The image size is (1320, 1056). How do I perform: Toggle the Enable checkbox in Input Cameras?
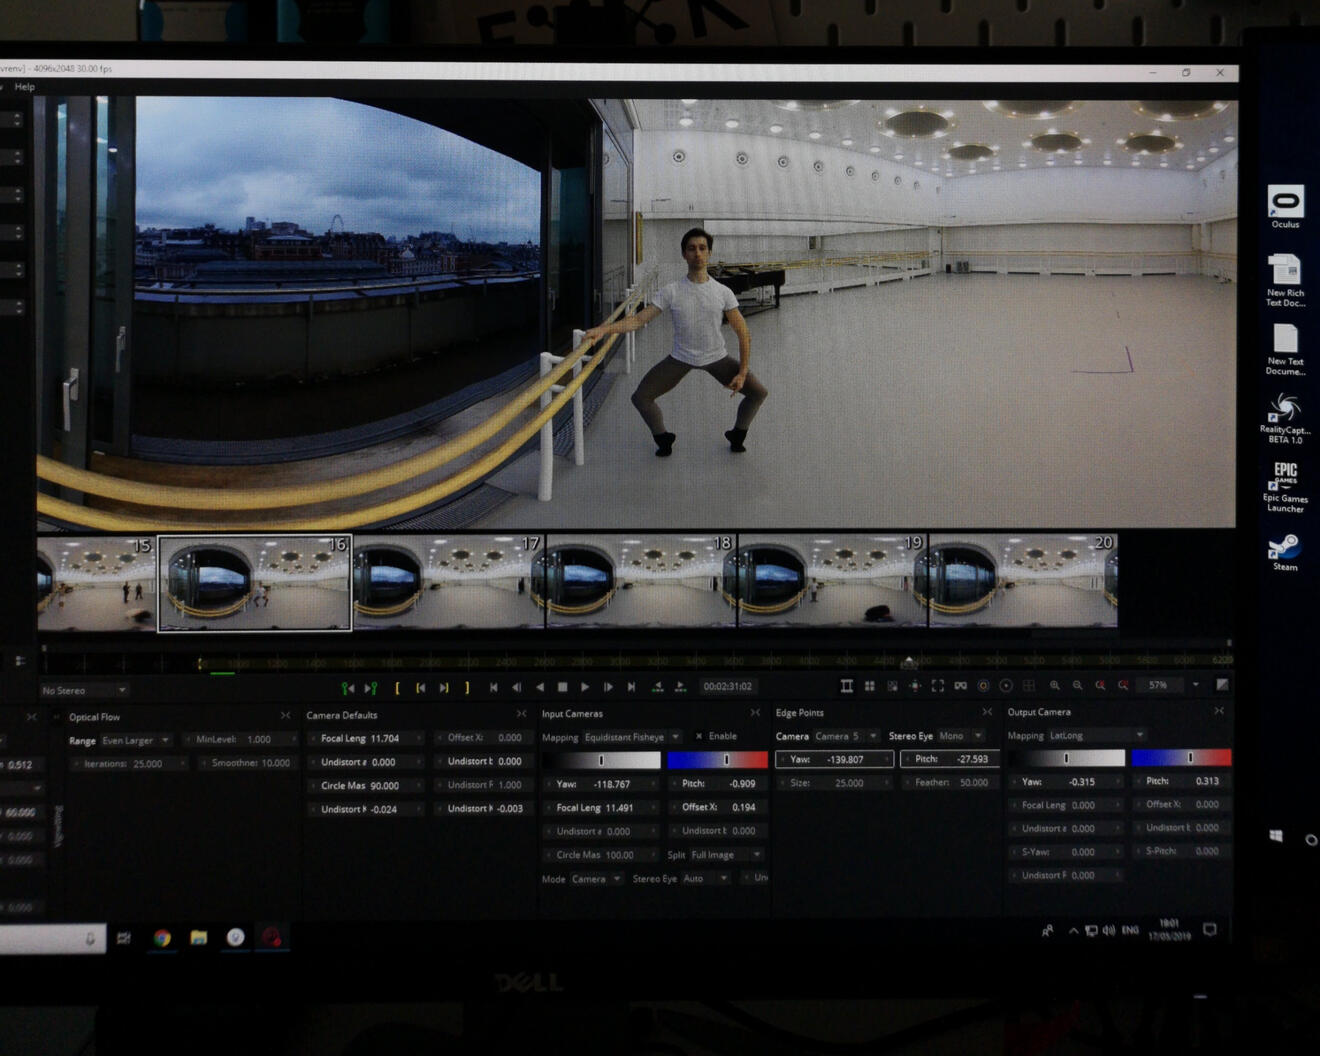(x=699, y=737)
